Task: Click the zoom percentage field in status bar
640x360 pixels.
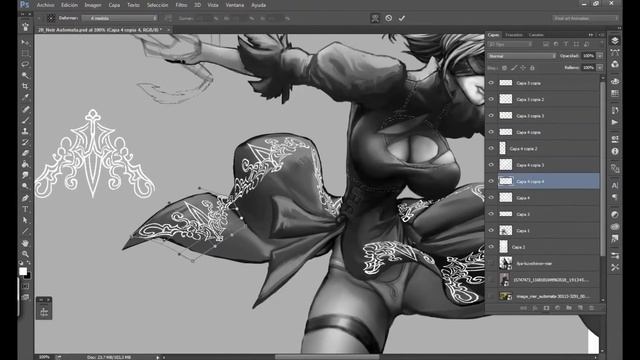Action: point(44,357)
